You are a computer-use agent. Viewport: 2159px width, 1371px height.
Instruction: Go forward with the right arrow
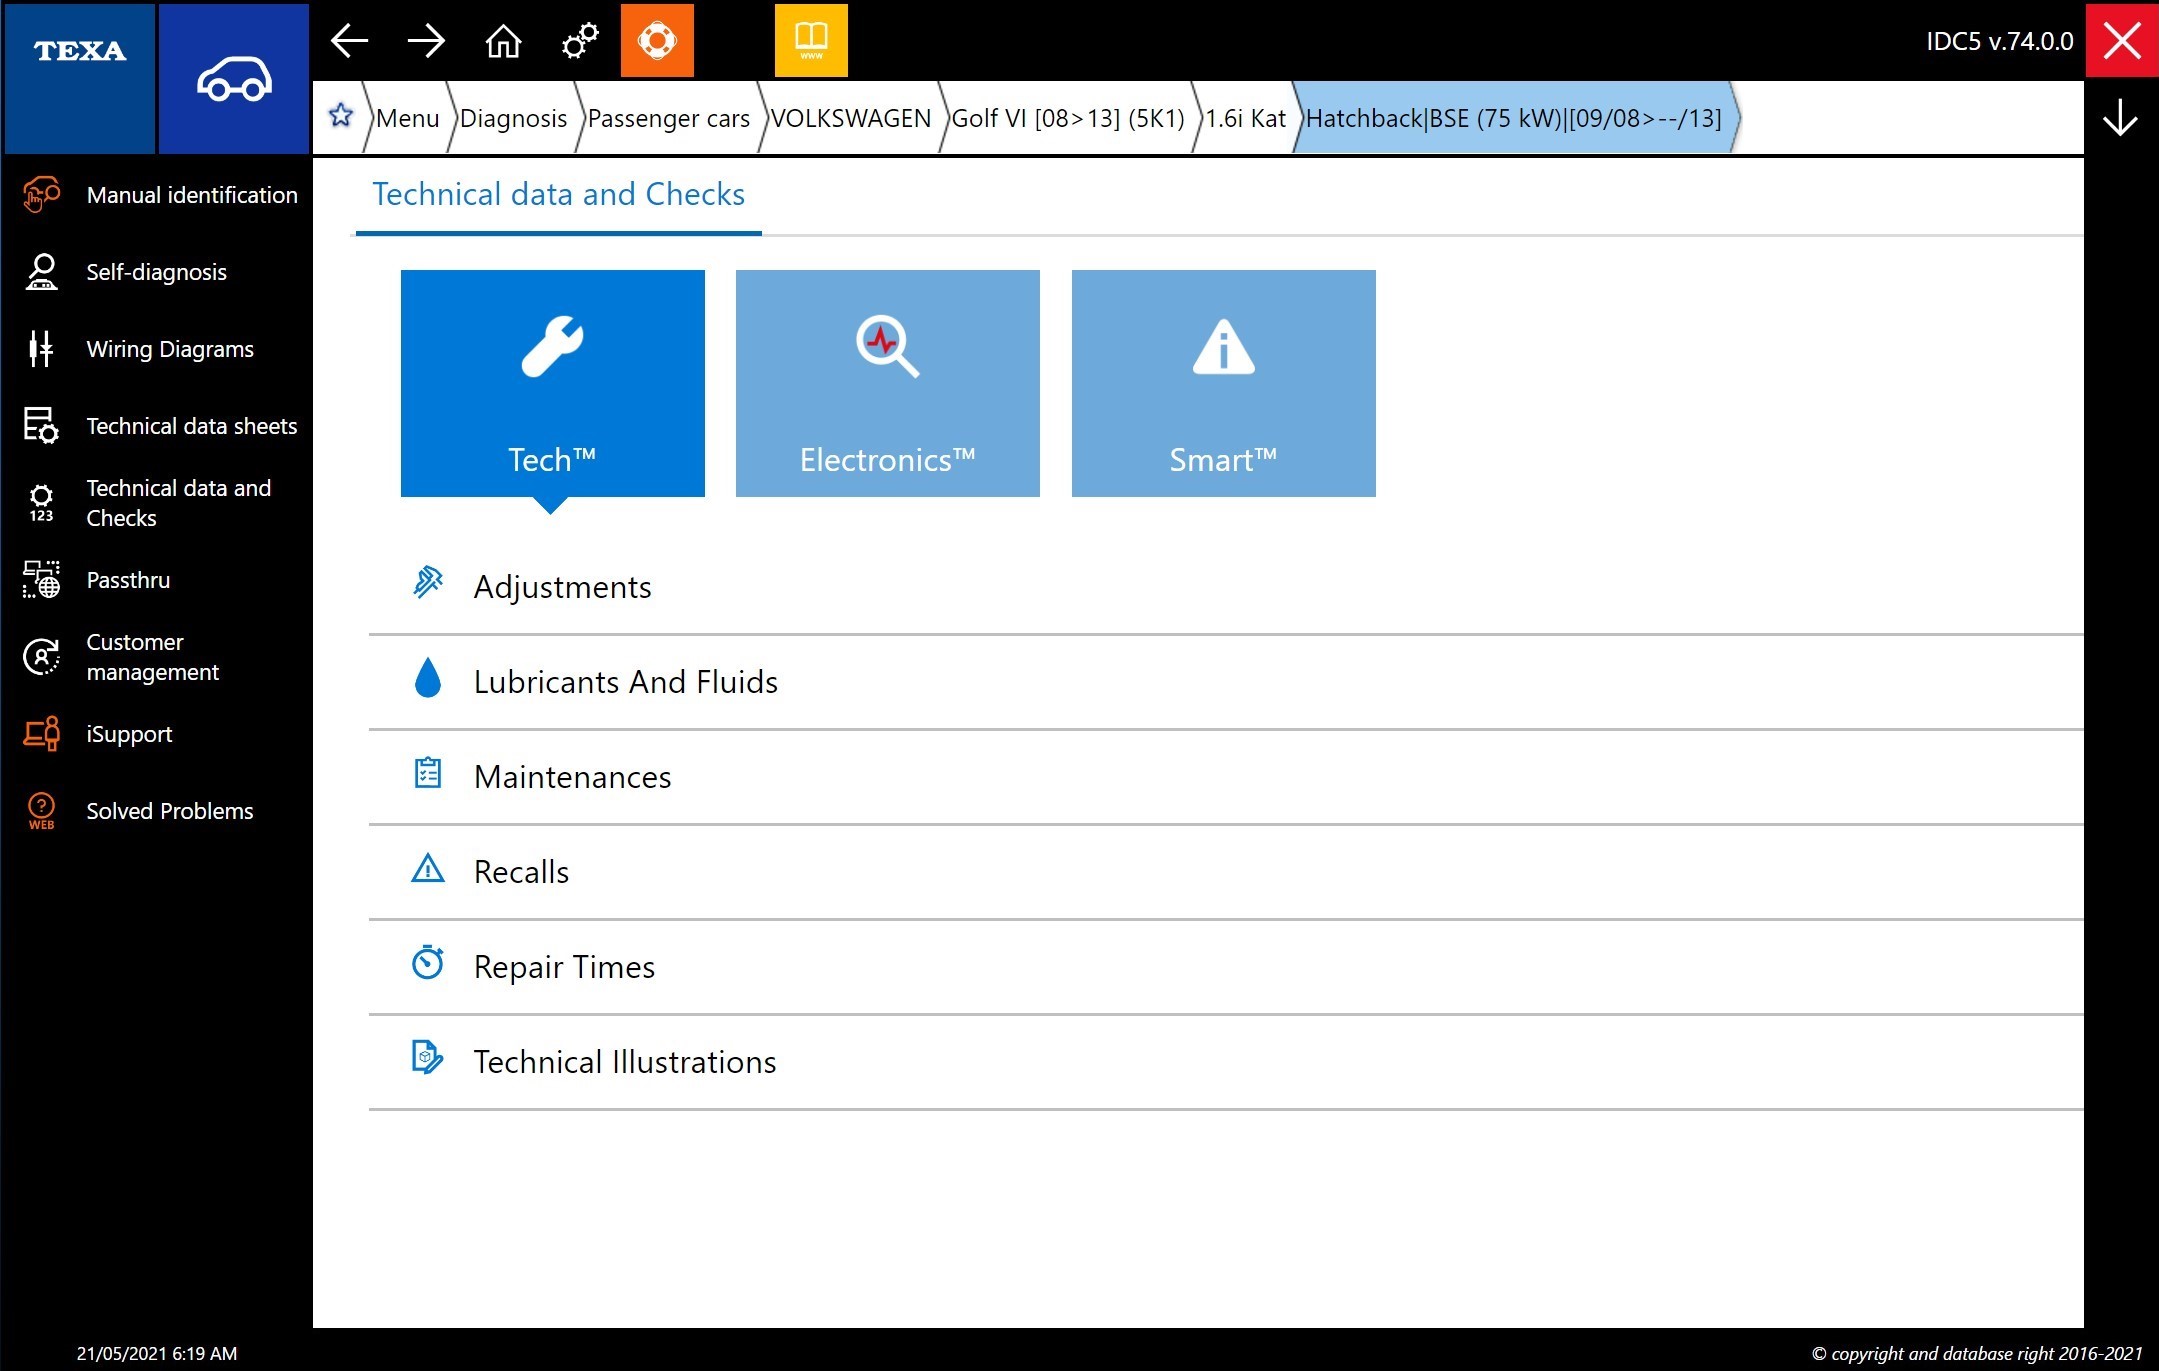[x=426, y=41]
